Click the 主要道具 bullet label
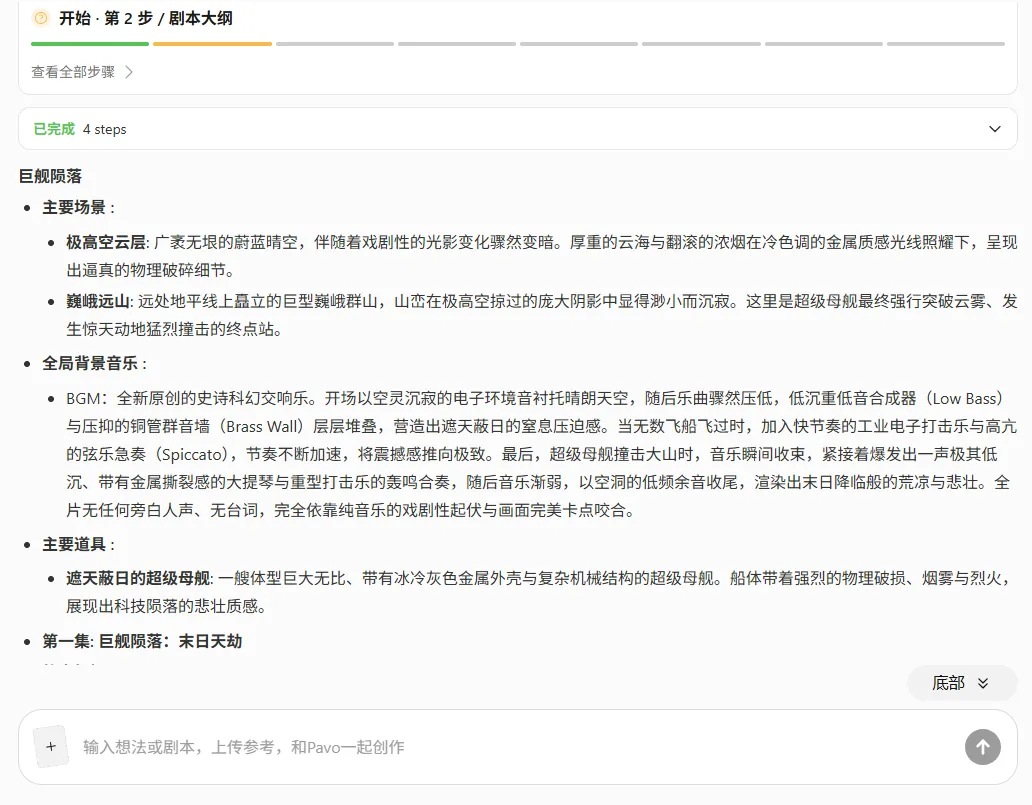1032x805 pixels. pos(74,544)
